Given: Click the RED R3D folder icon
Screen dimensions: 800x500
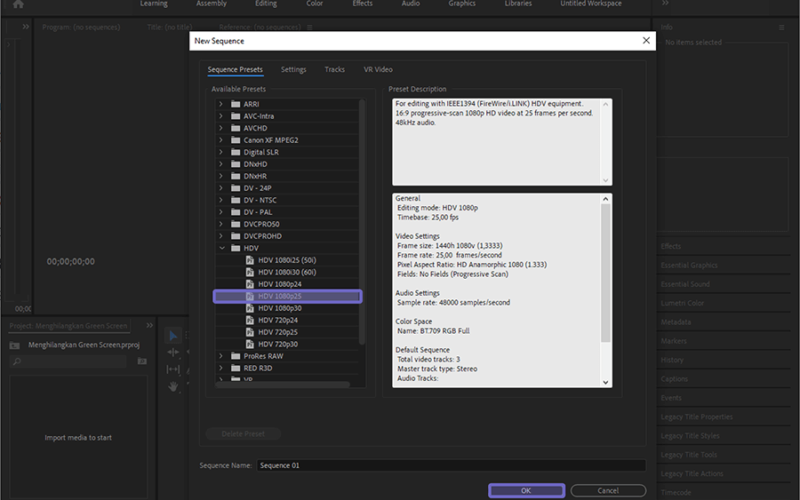Looking at the screenshot, I should pos(235,368).
